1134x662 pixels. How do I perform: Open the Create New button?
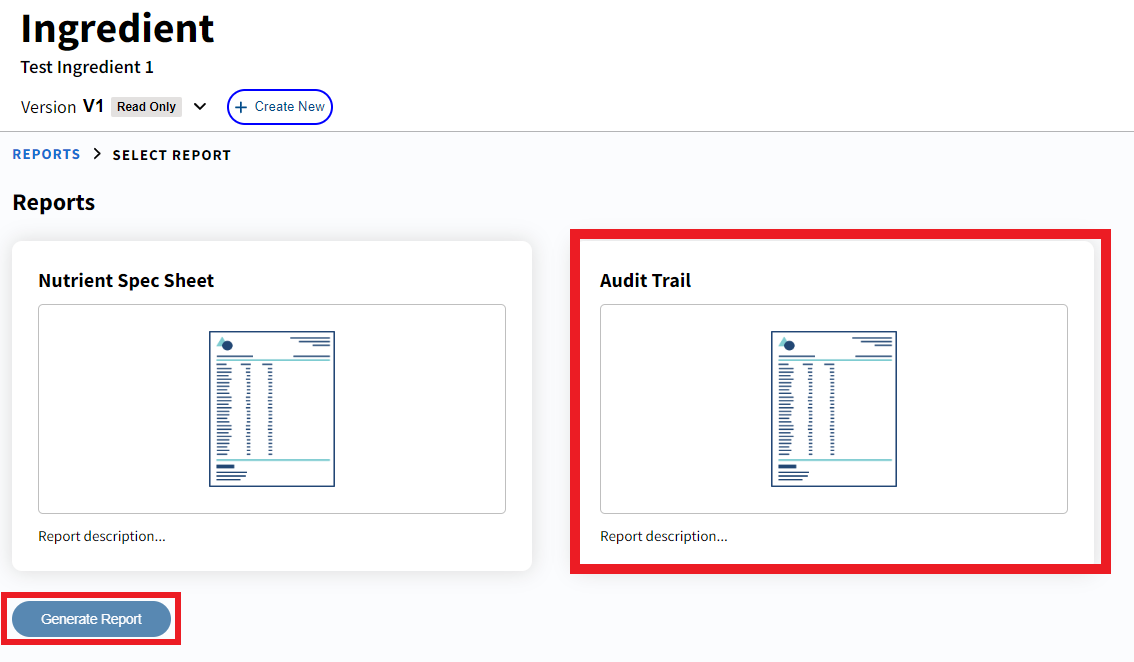(280, 107)
